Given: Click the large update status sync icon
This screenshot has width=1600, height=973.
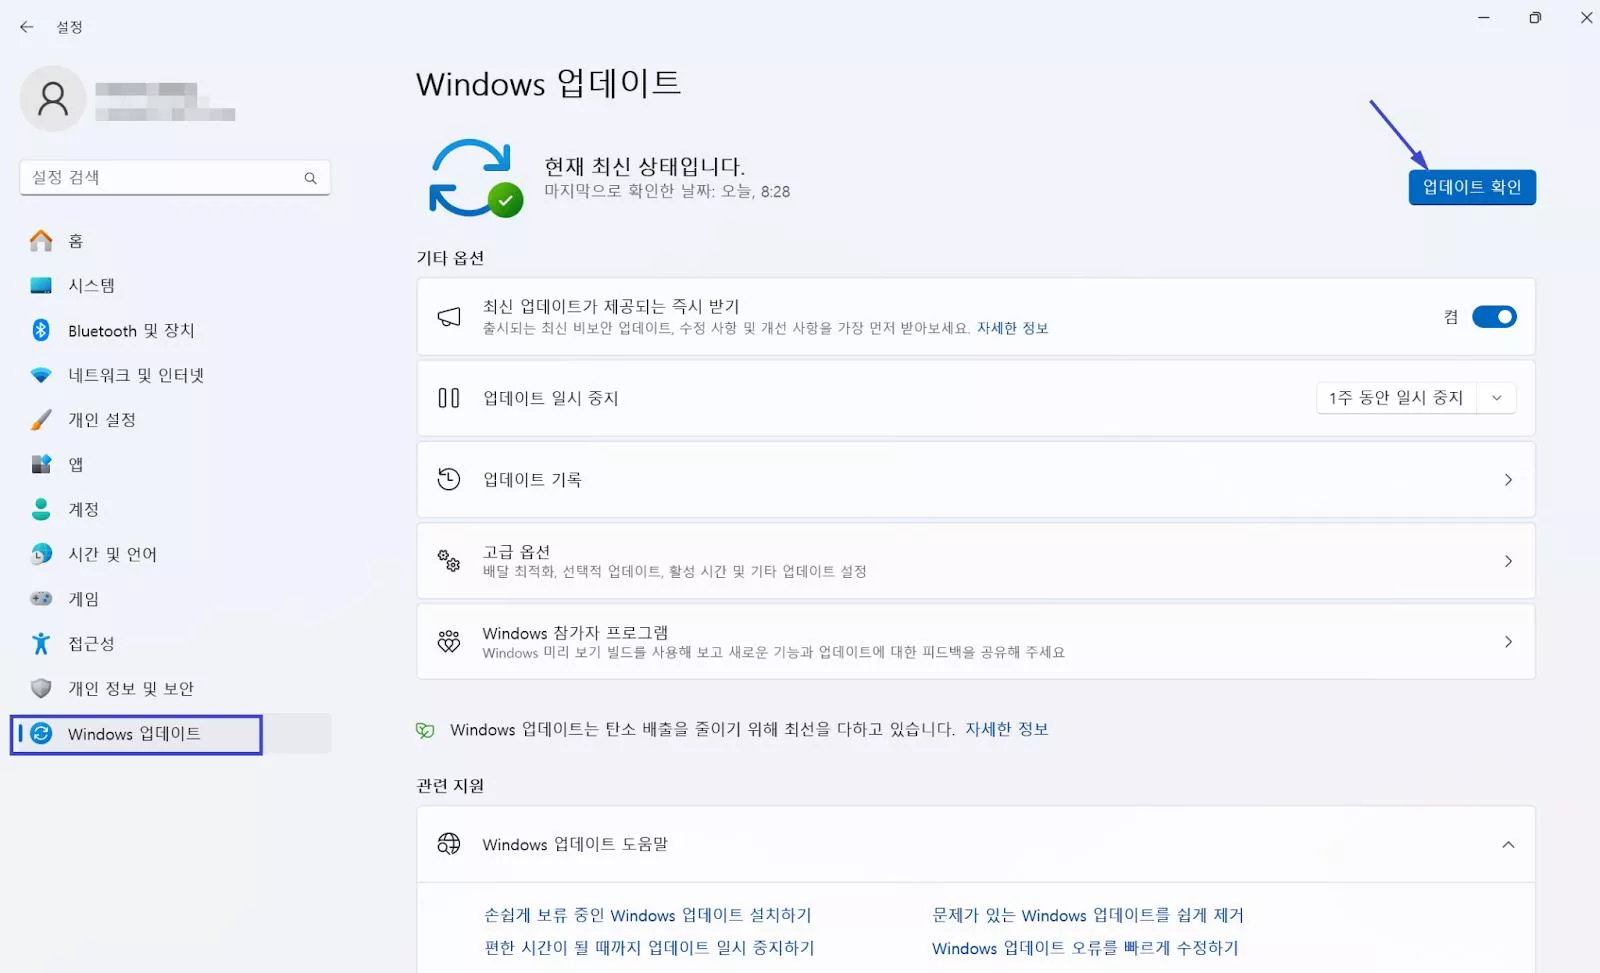Looking at the screenshot, I should coord(474,178).
